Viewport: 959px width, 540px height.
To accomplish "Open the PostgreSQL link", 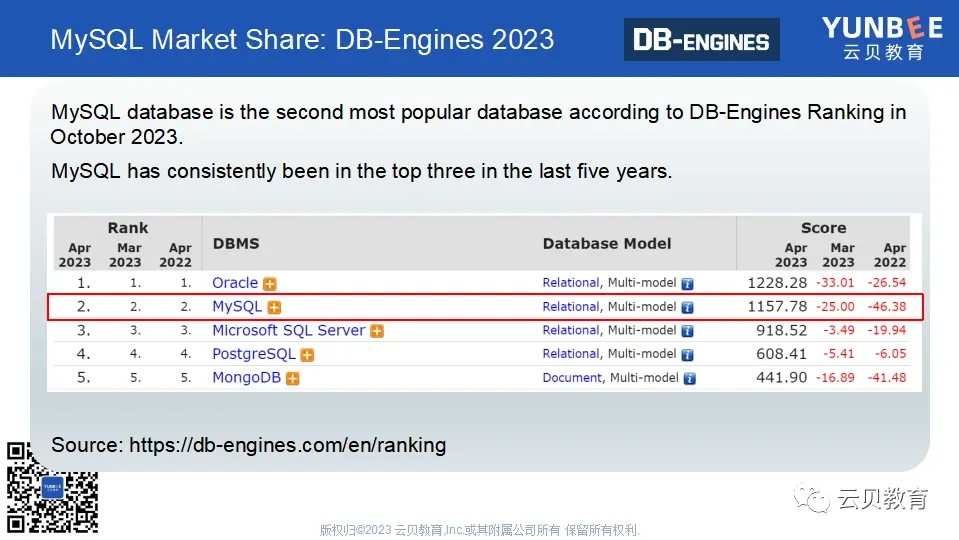I will click(x=254, y=354).
